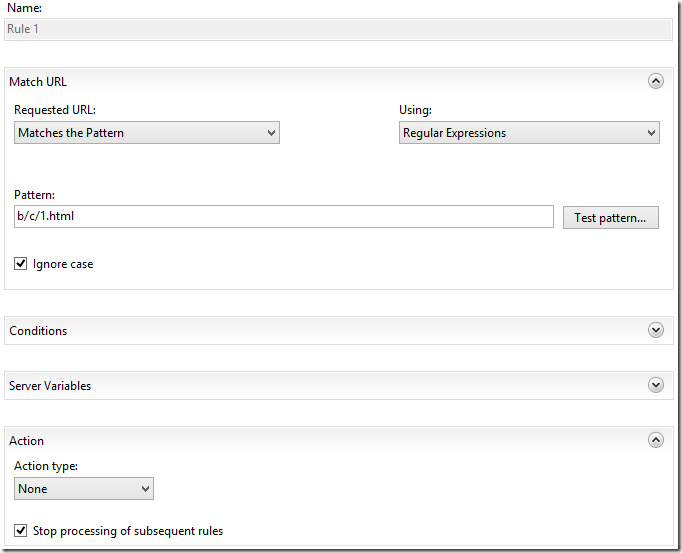
Task: Click the Rule 1 name field
Action: tap(338, 29)
